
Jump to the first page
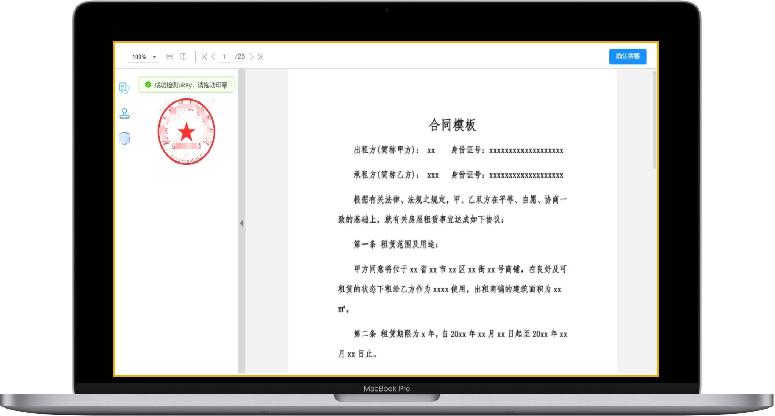point(204,57)
